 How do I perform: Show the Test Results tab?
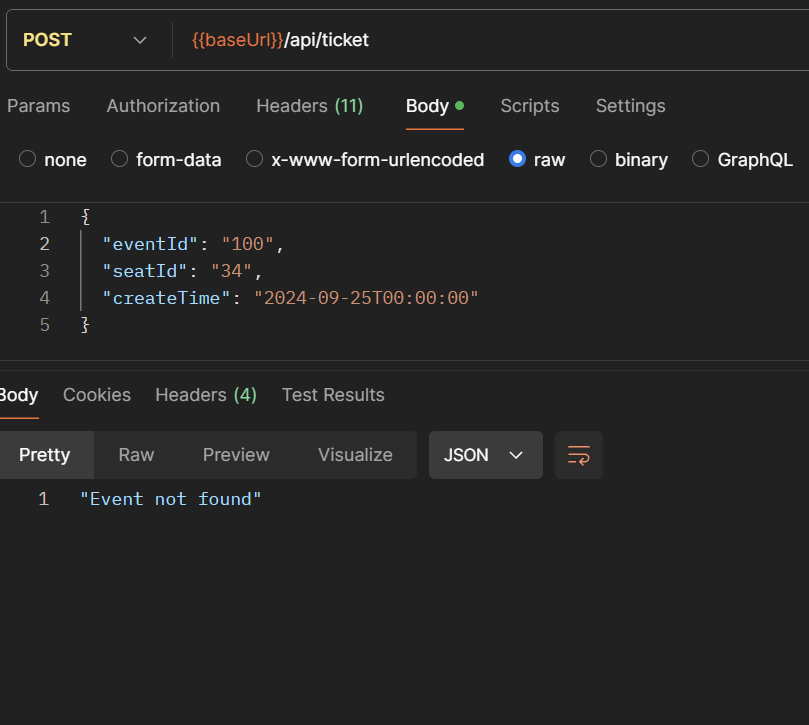(333, 395)
